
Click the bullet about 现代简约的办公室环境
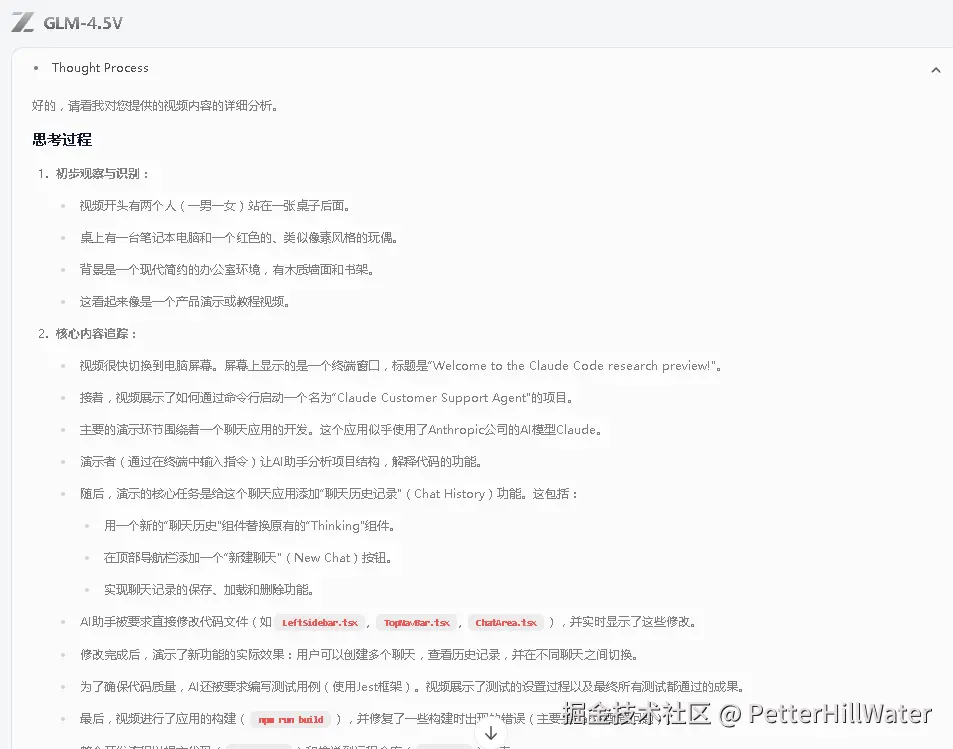coord(227,270)
